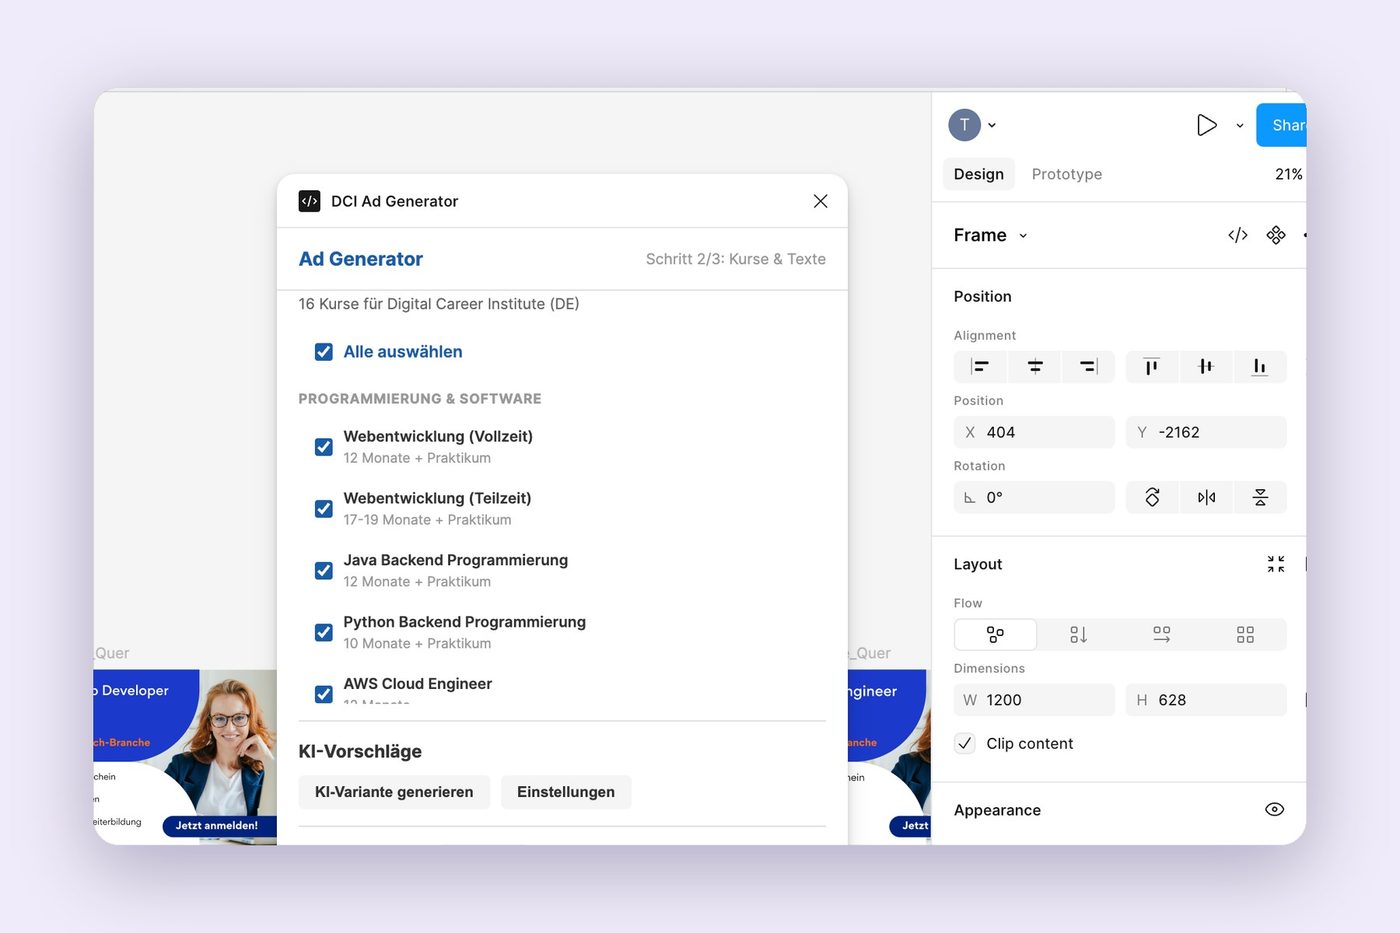Click the Einstellungen button
The width and height of the screenshot is (1400, 933).
point(566,792)
